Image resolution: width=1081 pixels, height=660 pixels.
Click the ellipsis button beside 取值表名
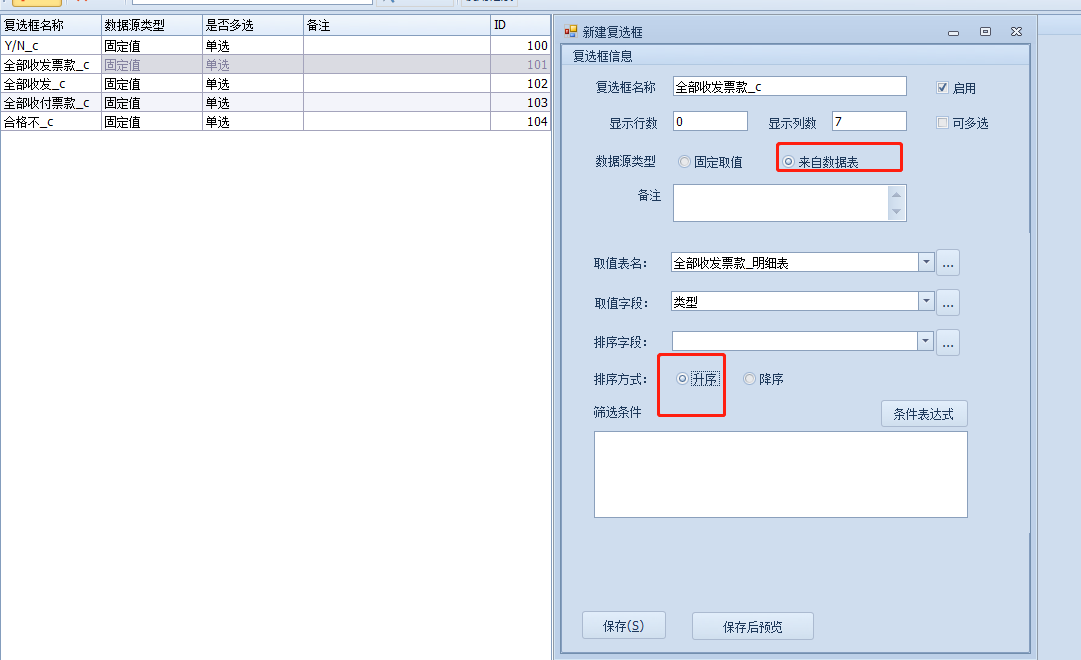948,263
